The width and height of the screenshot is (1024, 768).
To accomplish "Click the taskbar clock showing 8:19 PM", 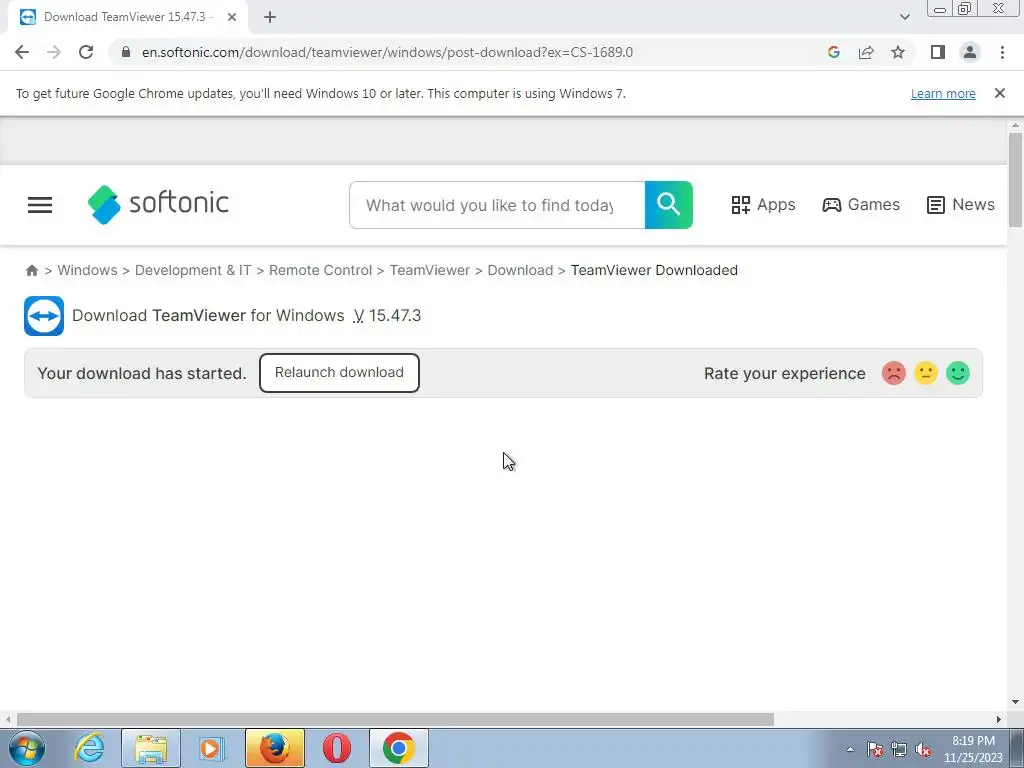I will point(973,749).
